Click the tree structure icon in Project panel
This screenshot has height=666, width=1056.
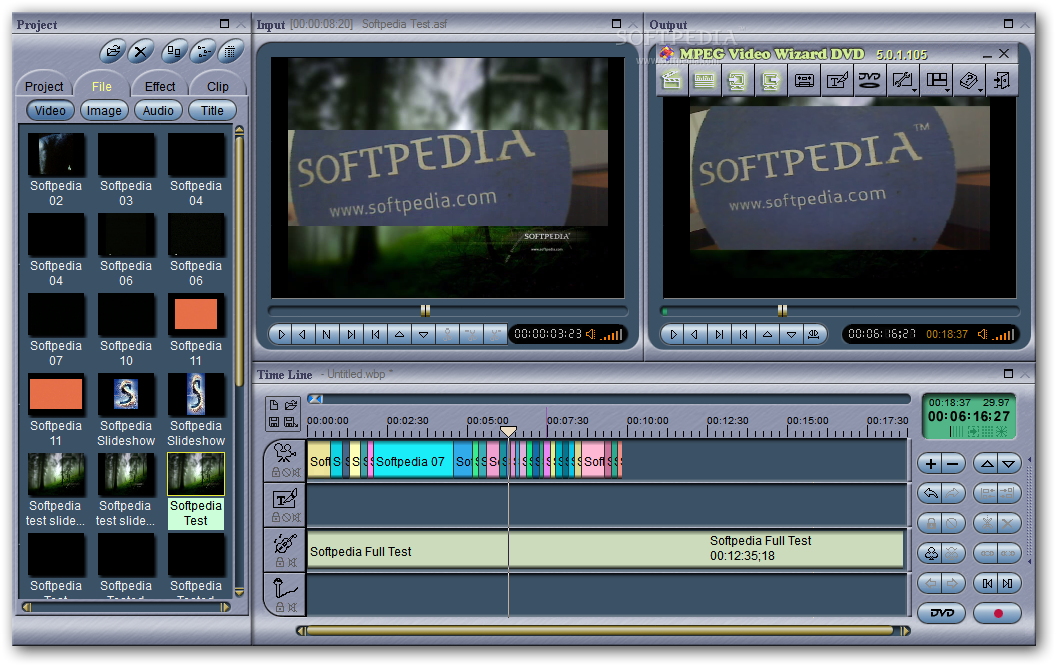pos(203,51)
